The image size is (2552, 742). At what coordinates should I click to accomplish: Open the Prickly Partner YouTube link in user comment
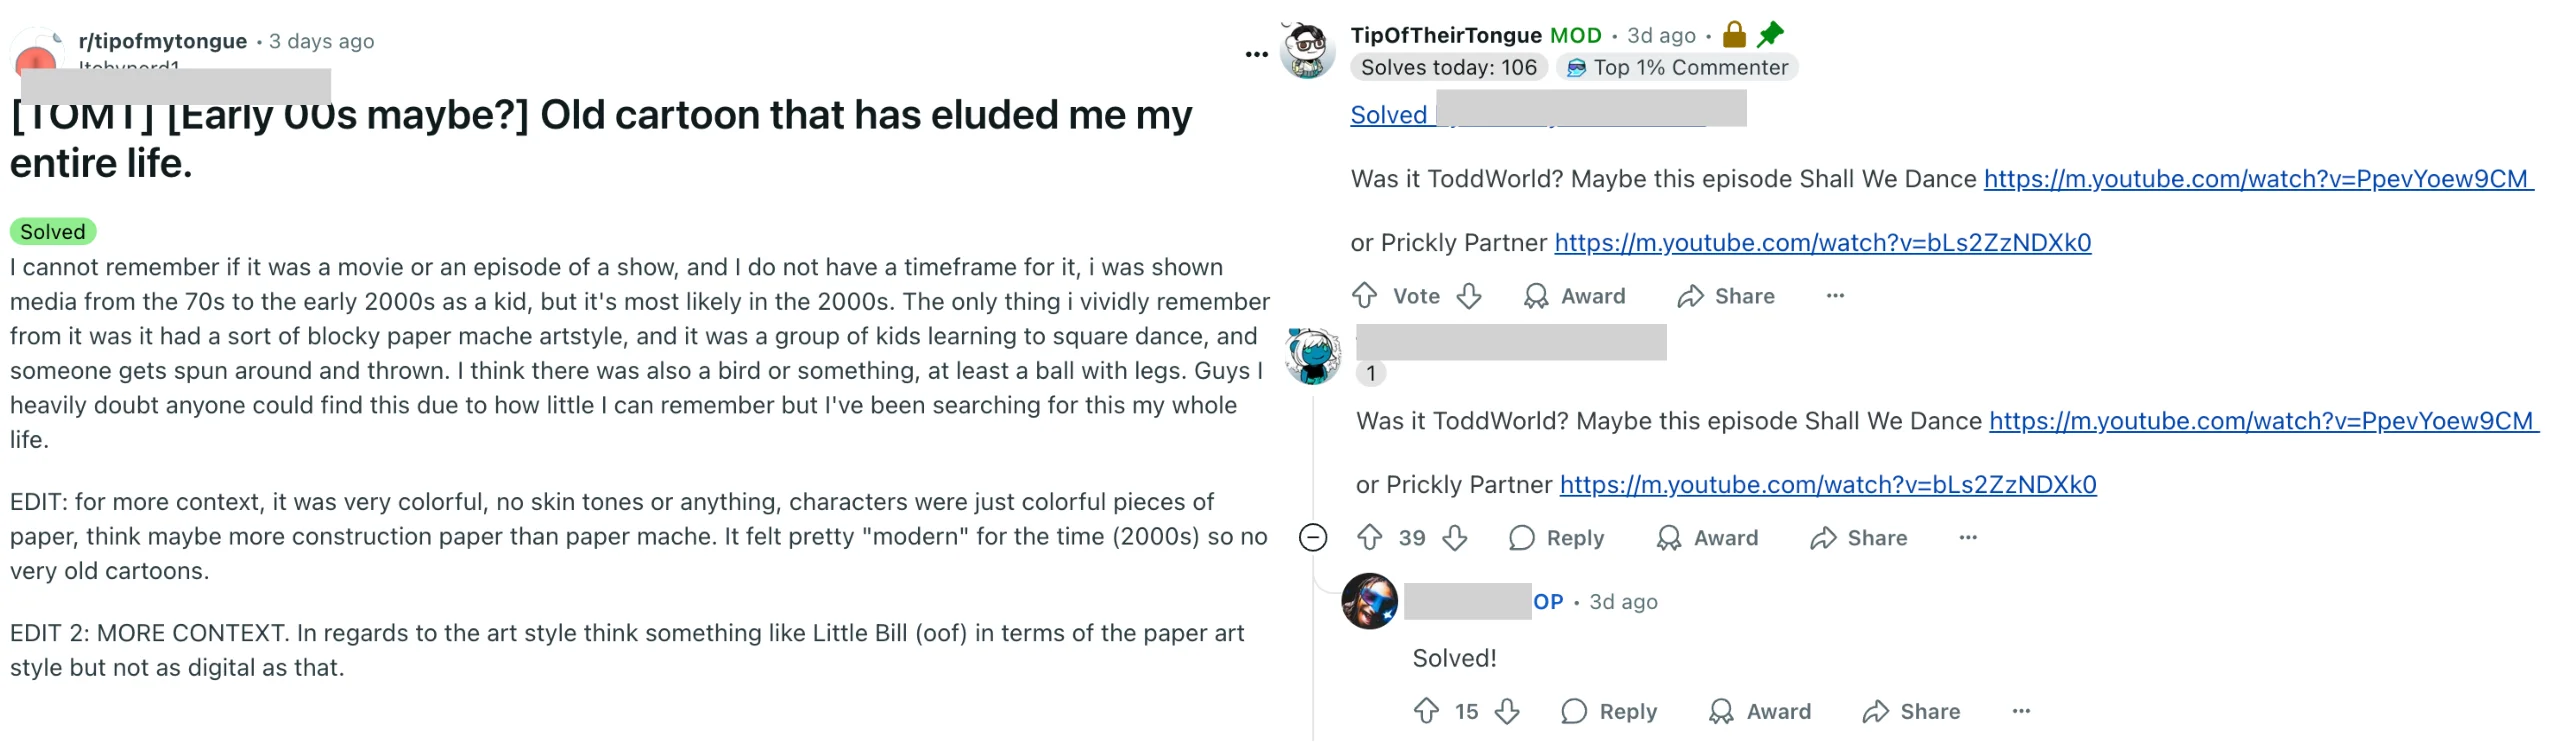click(1827, 485)
